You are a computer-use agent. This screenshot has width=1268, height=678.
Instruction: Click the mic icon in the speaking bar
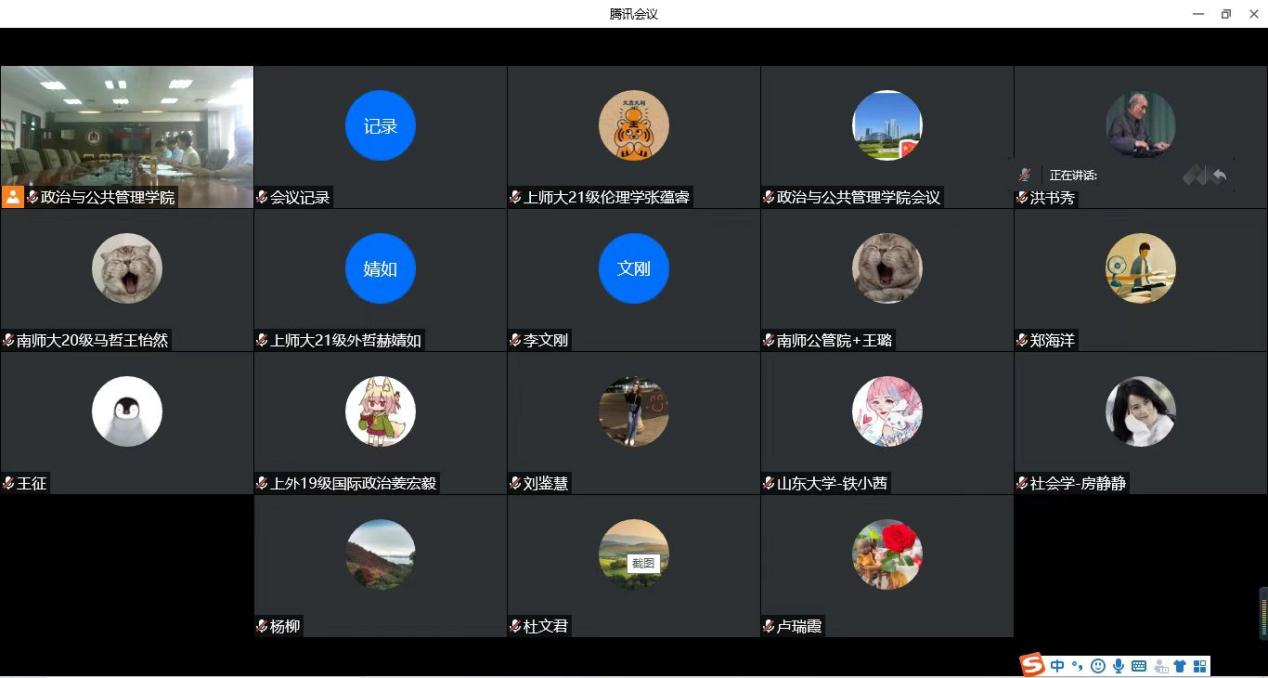[x=1025, y=175]
